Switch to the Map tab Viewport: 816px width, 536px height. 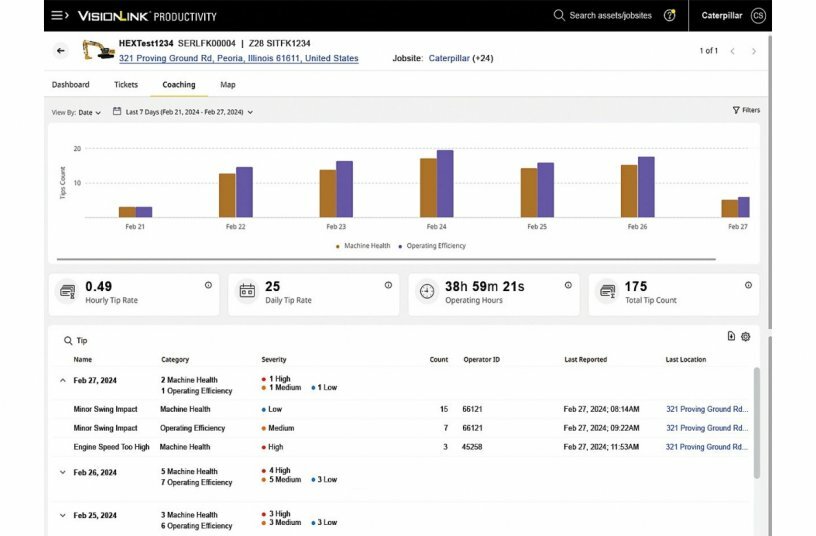(x=228, y=85)
